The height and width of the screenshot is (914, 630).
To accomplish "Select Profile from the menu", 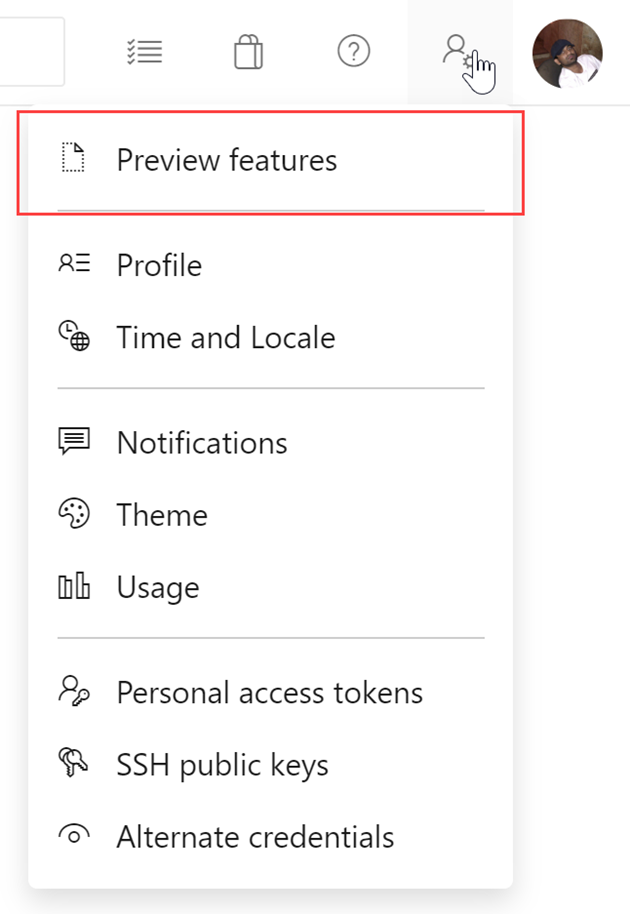I will 158,265.
